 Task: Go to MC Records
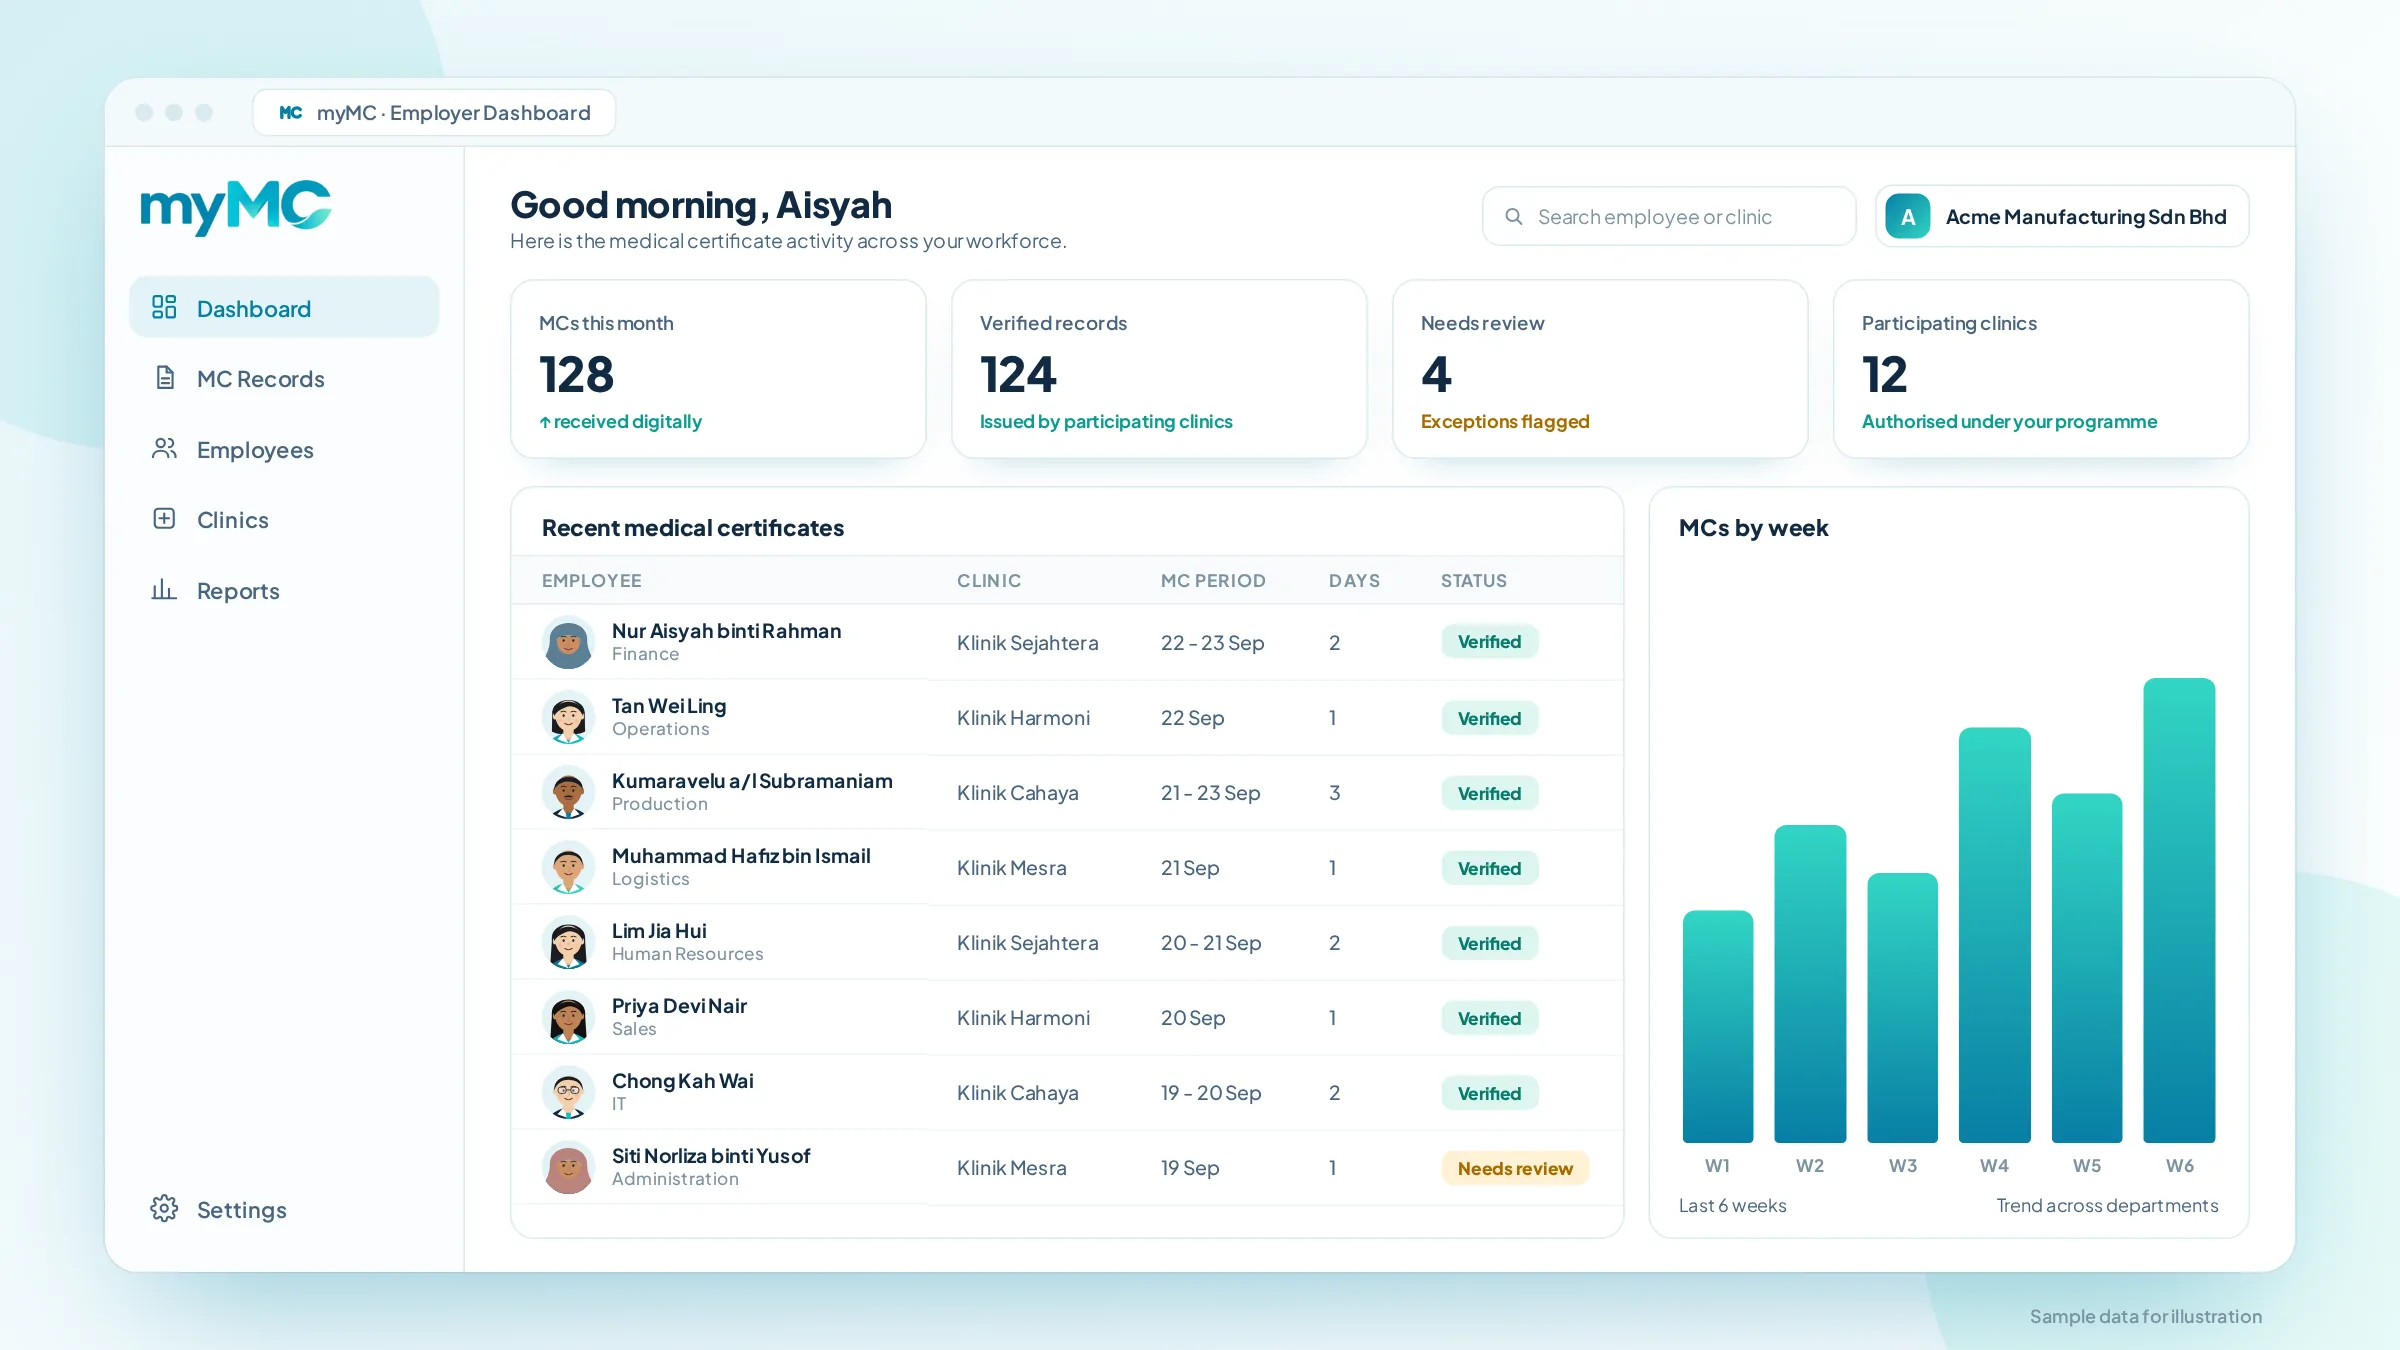pos(284,378)
